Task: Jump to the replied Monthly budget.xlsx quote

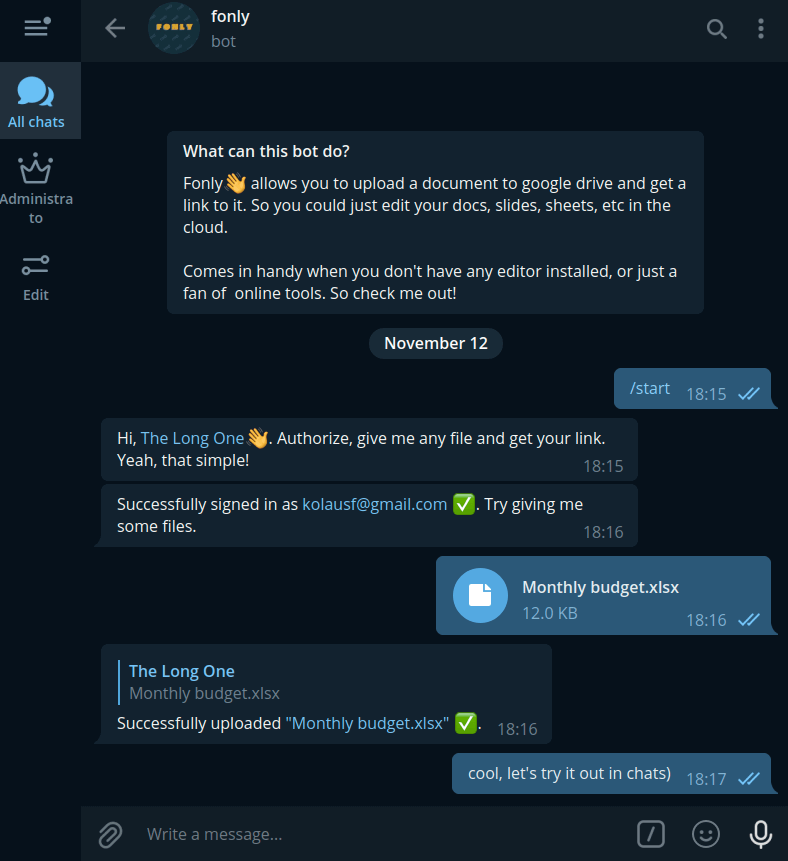Action: point(204,682)
